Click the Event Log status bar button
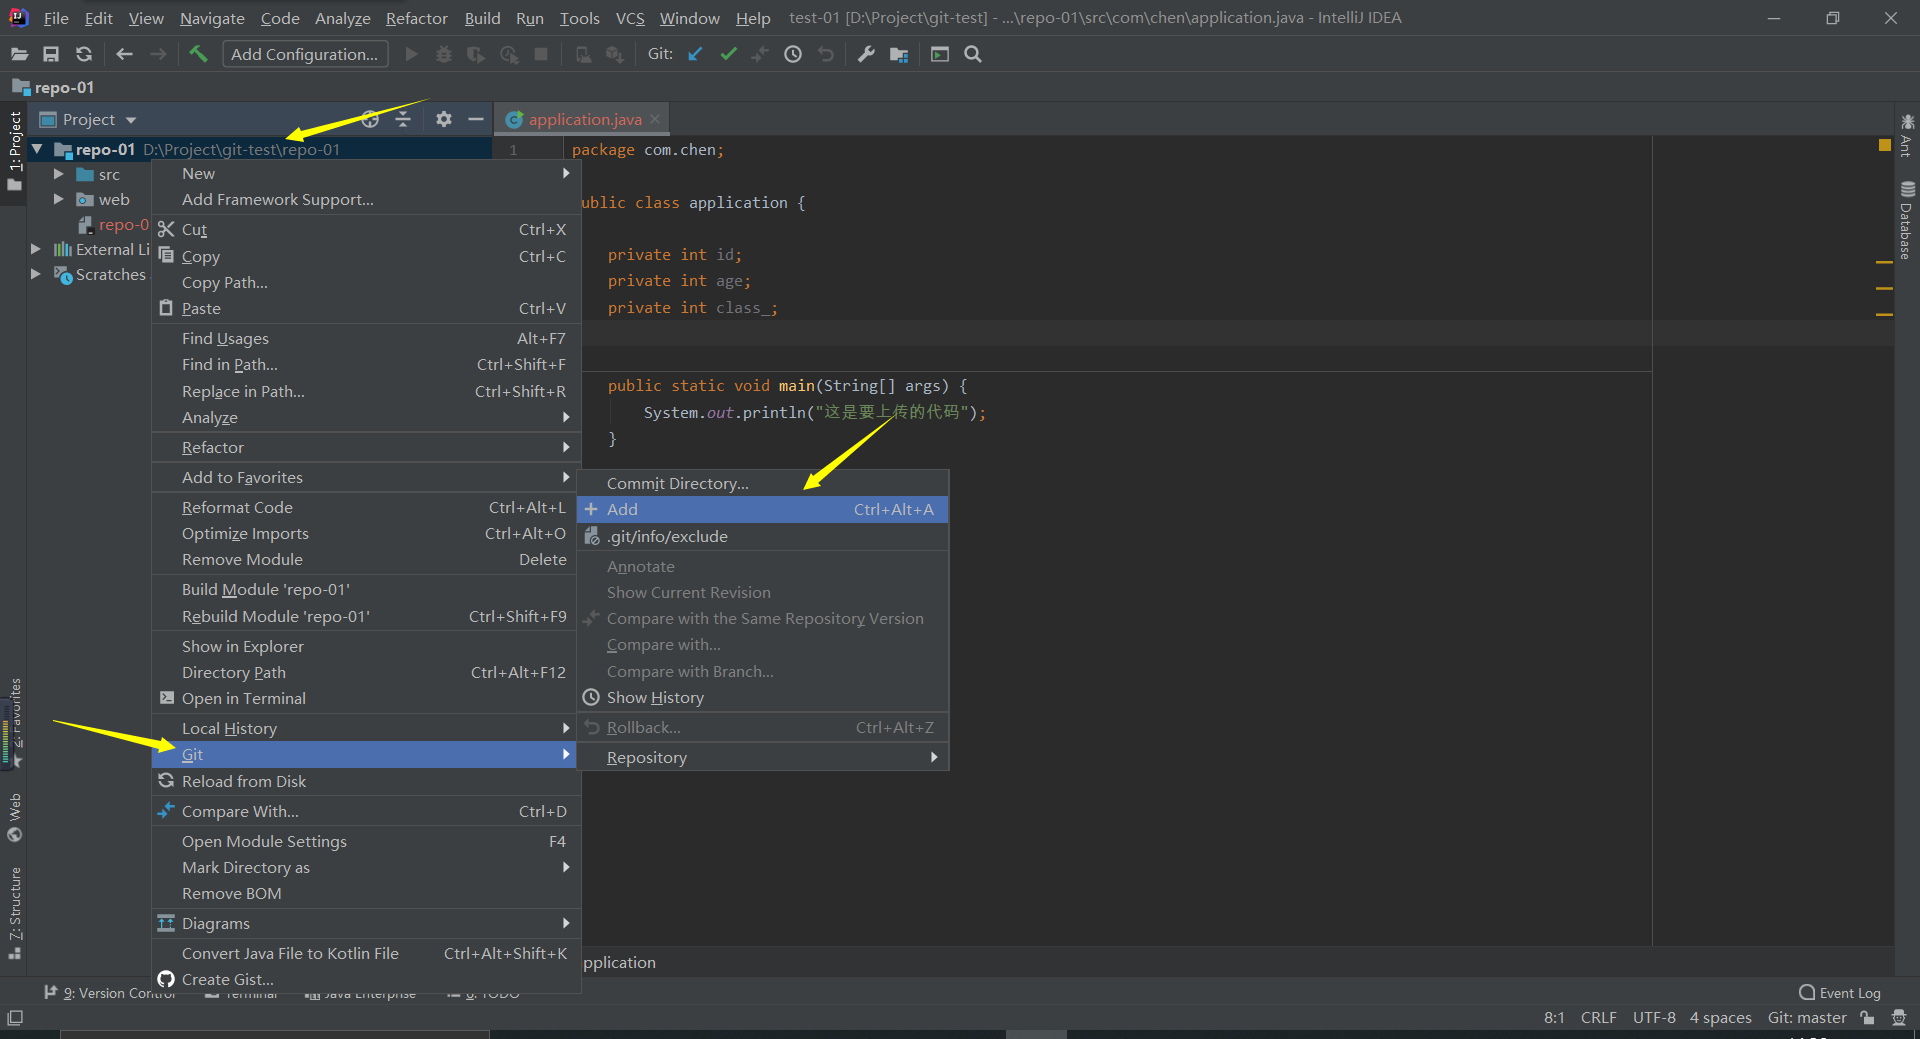Screen dimensions: 1920x1039 [1840, 993]
